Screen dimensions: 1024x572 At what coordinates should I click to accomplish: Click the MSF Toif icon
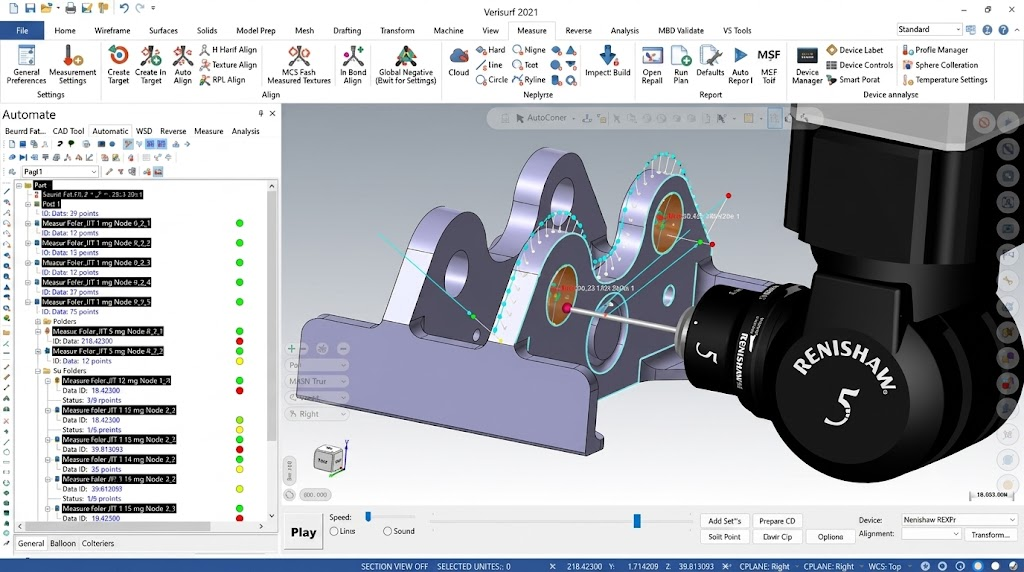coord(769,64)
